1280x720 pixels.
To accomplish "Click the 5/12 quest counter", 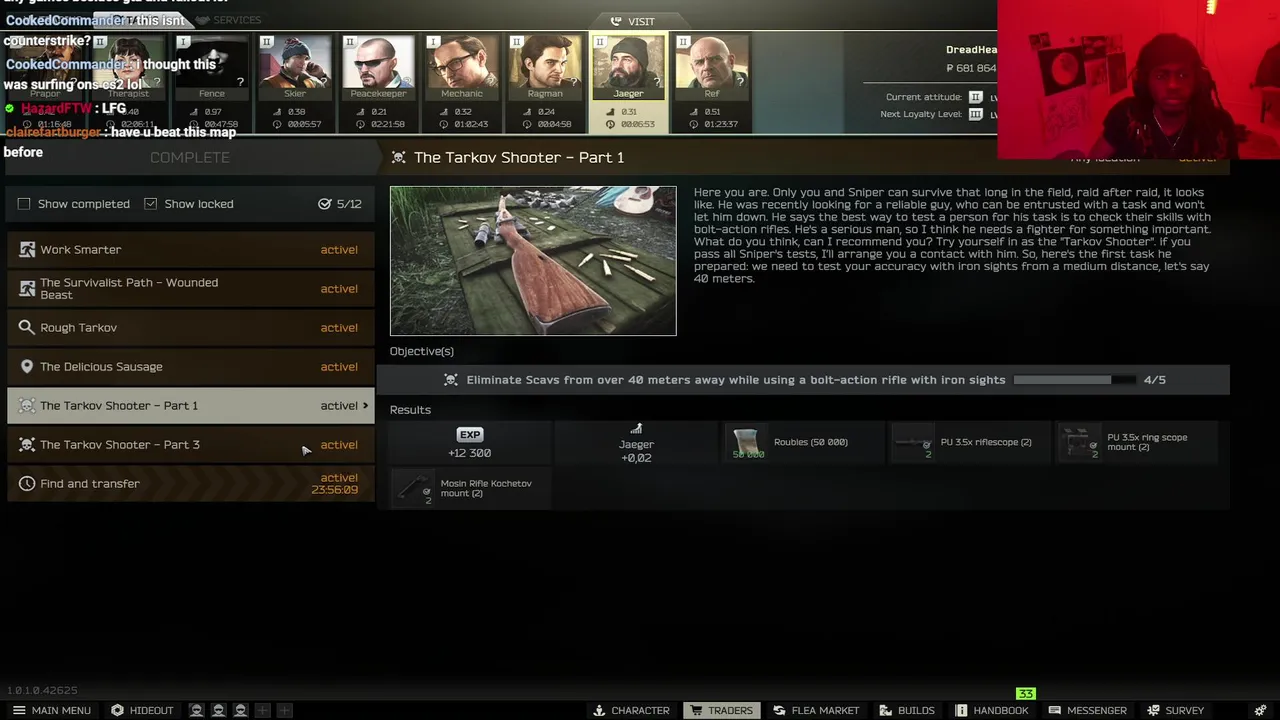I will click(340, 204).
